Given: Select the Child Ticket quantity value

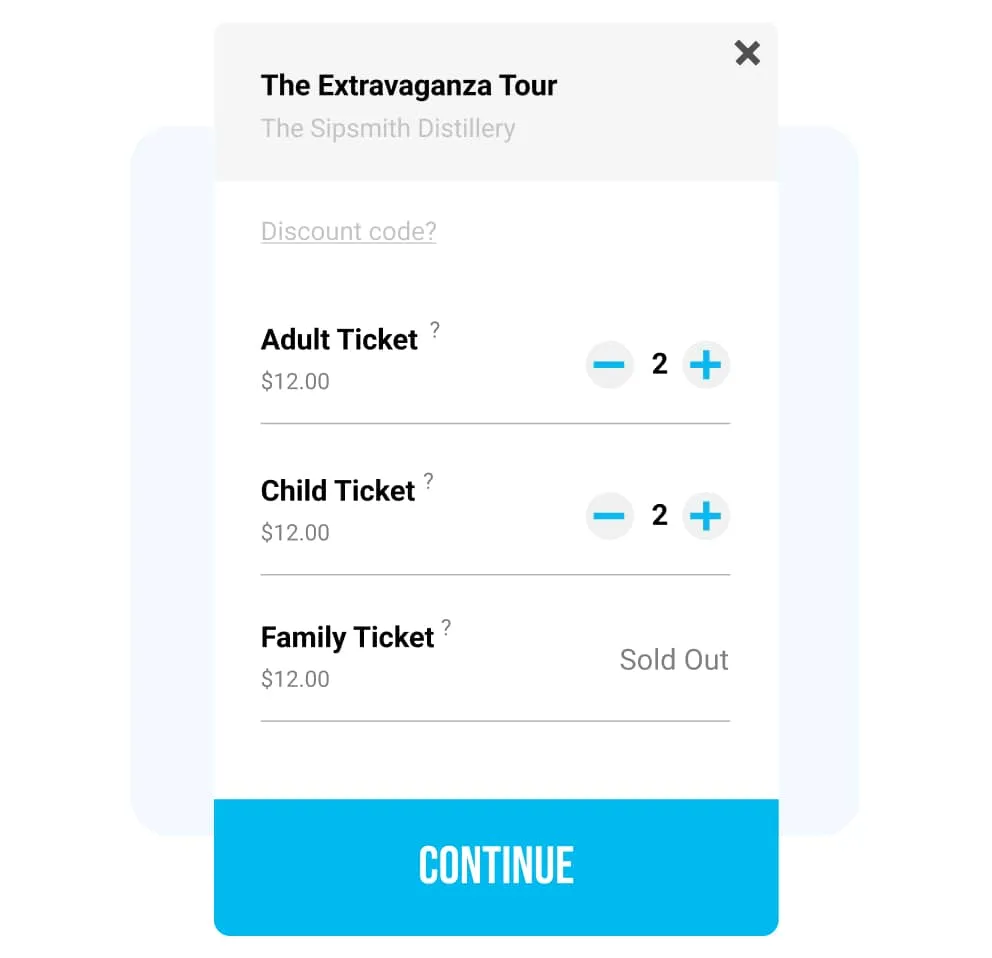Looking at the screenshot, I should pos(659,516).
